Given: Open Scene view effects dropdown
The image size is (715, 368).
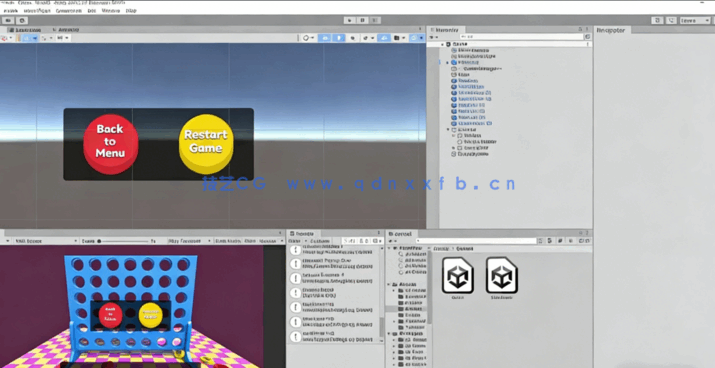Looking at the screenshot, I should pos(368,38).
